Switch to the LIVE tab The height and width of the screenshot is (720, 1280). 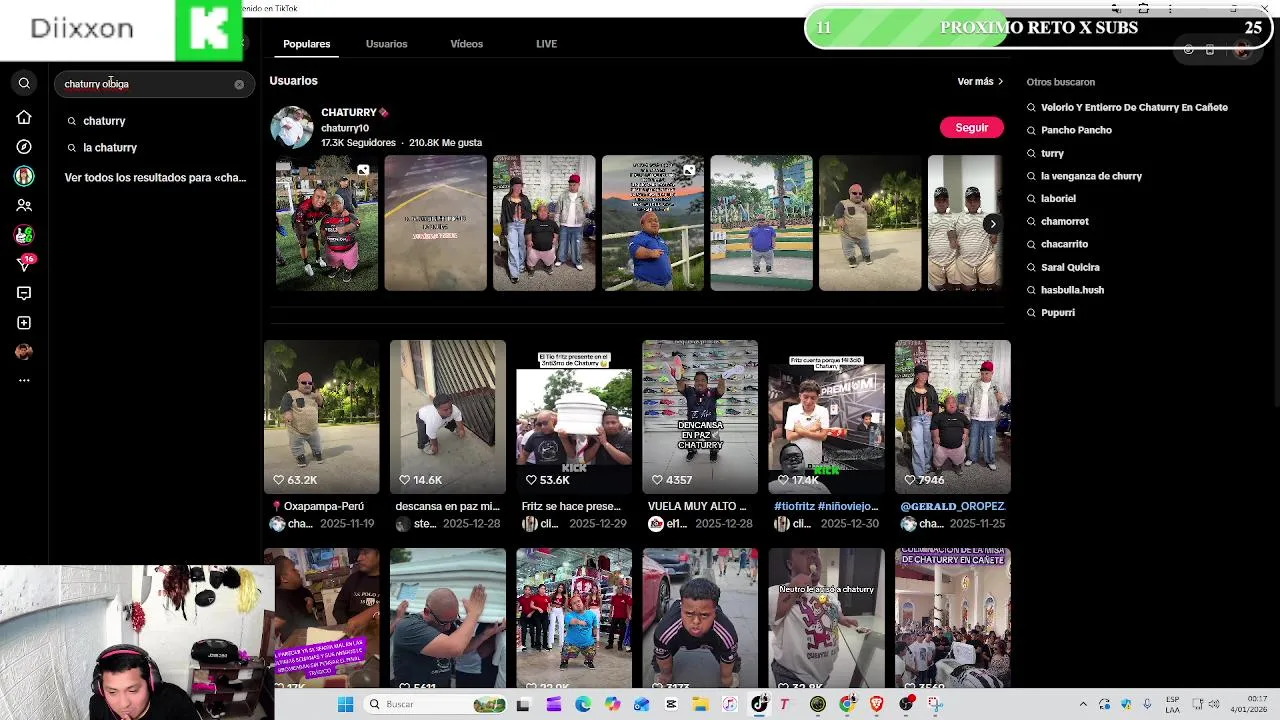pos(546,44)
